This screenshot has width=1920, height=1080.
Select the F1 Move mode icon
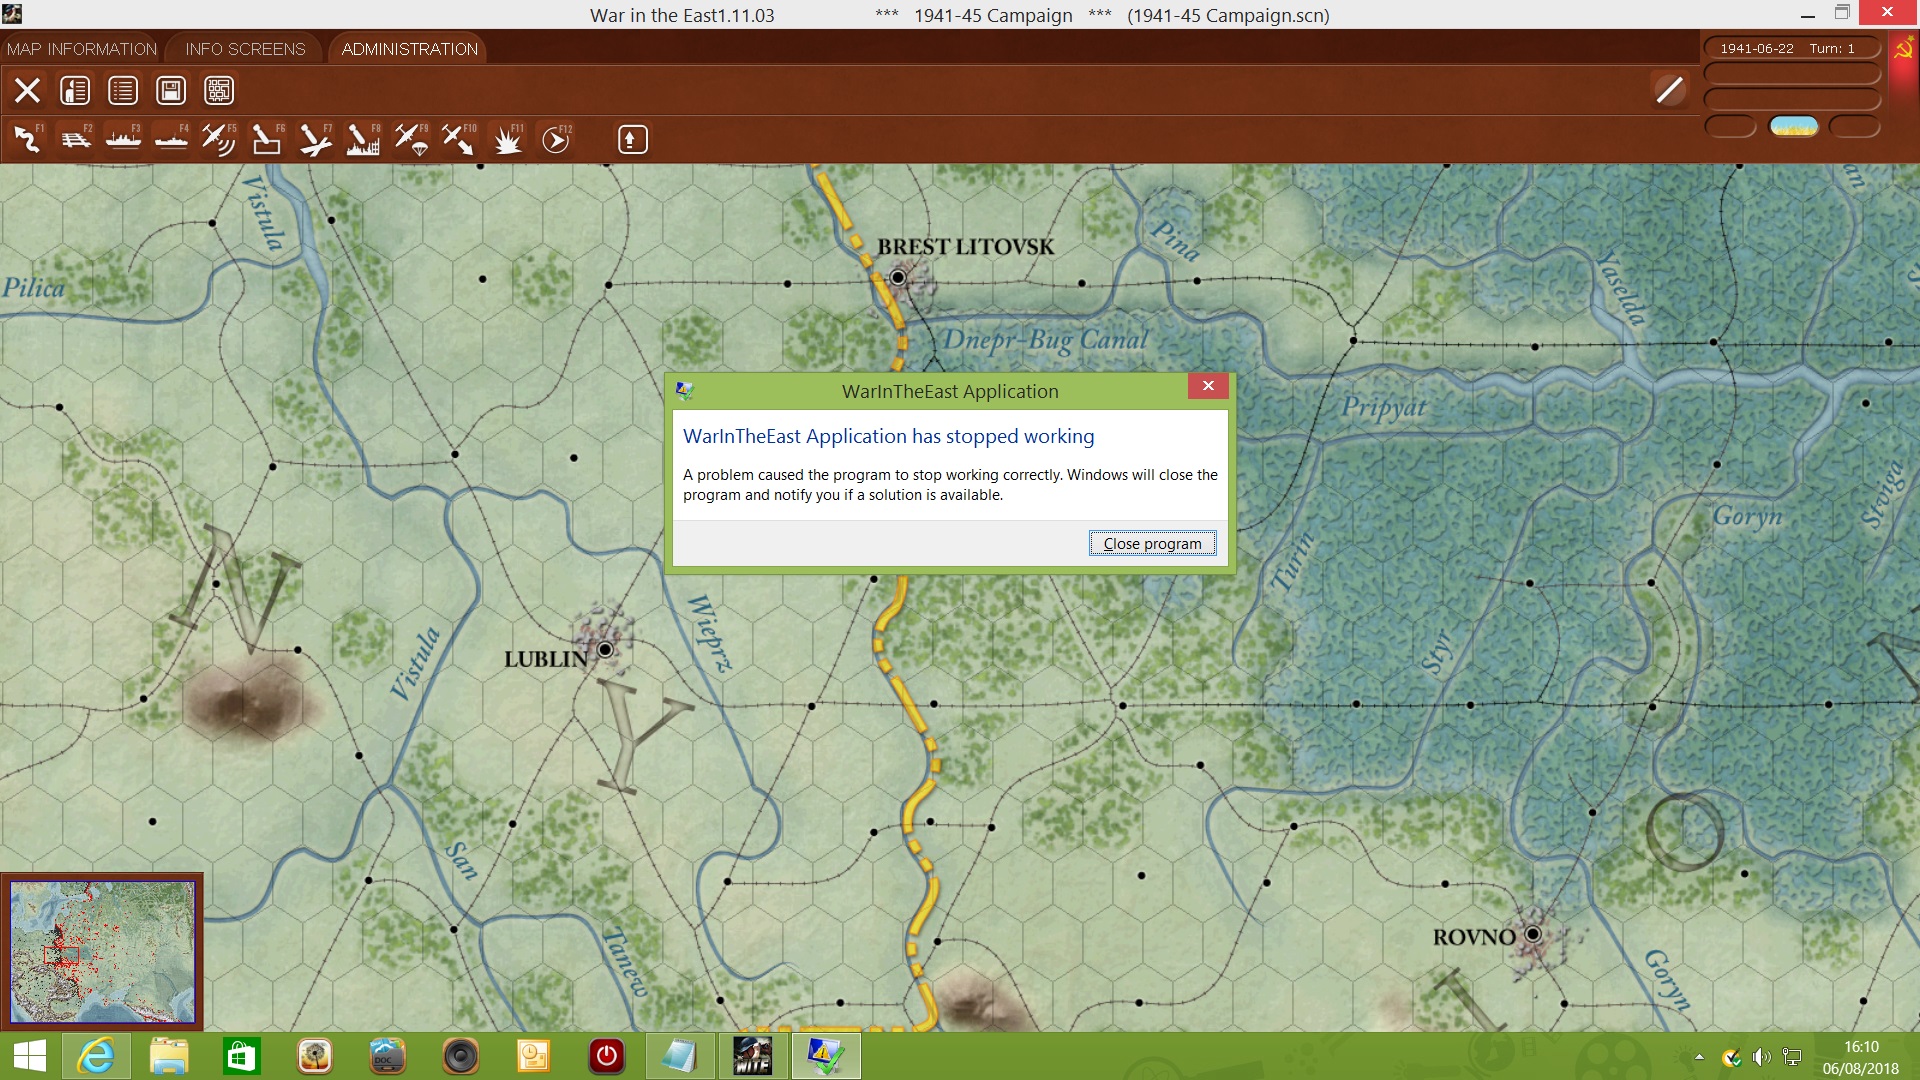[27, 140]
